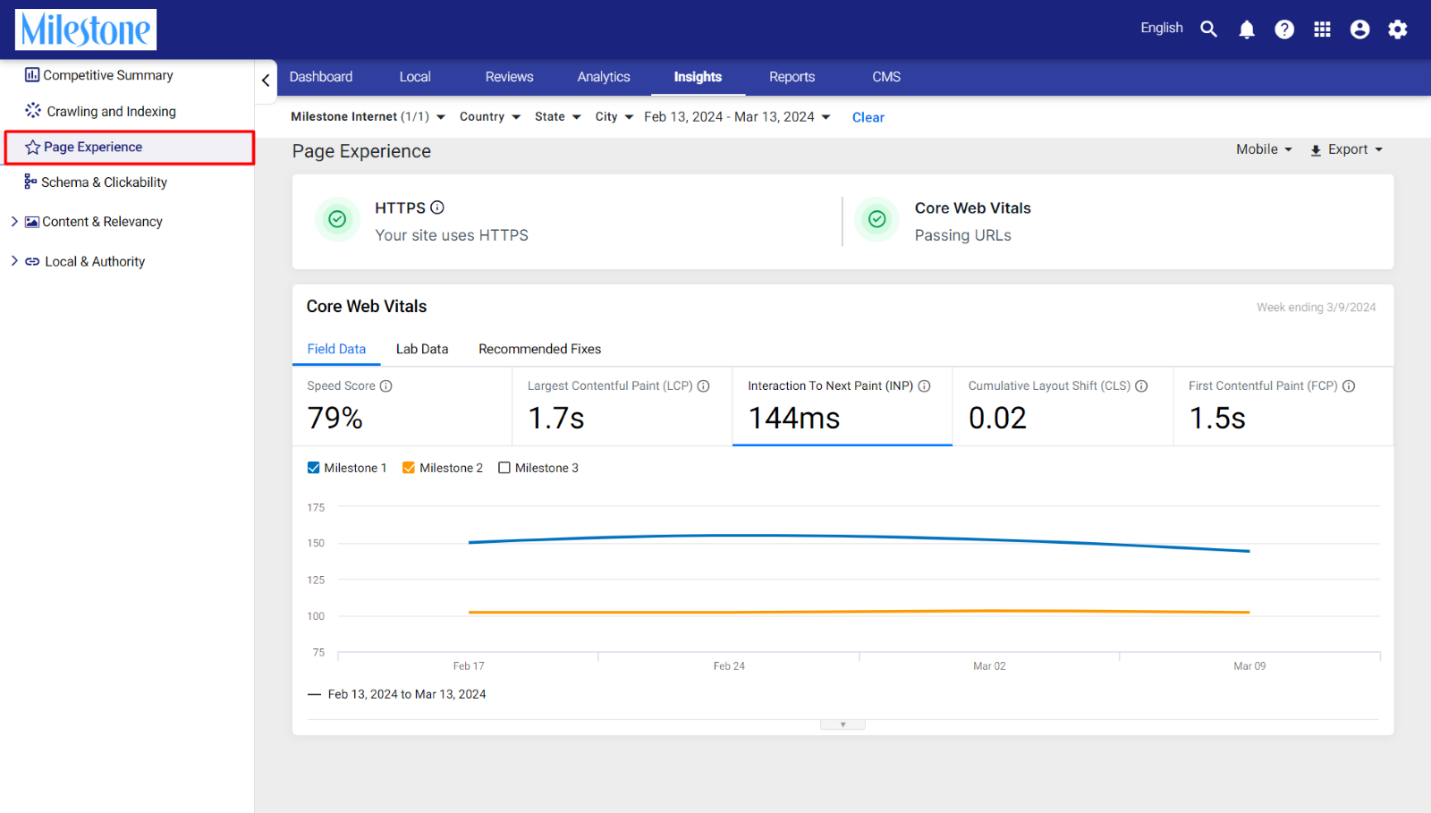Click the Schema & Clickability tree icon
1431x813 pixels.
coord(31,182)
